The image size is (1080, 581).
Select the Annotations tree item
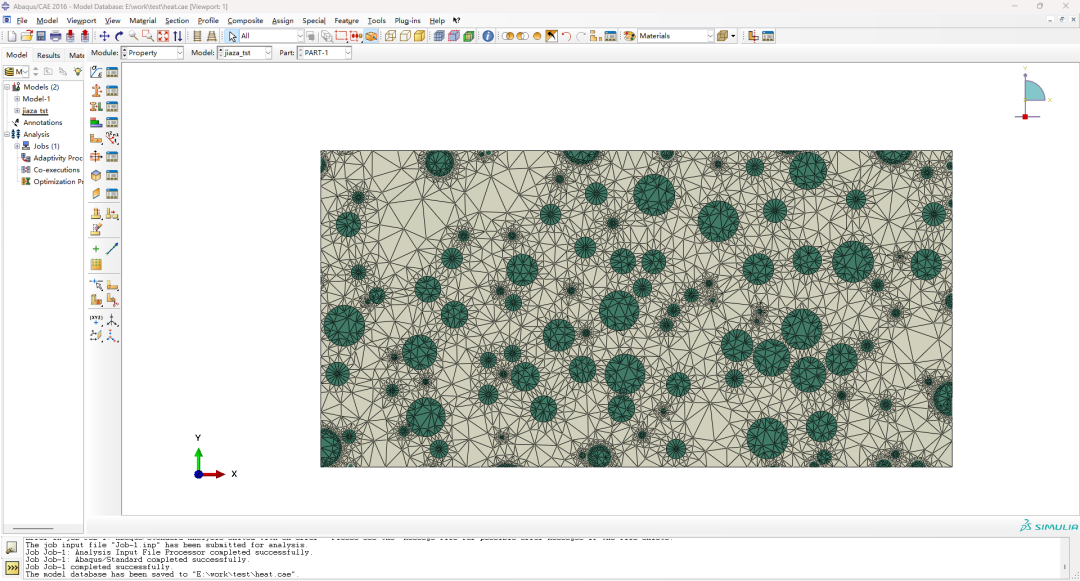[43, 123]
